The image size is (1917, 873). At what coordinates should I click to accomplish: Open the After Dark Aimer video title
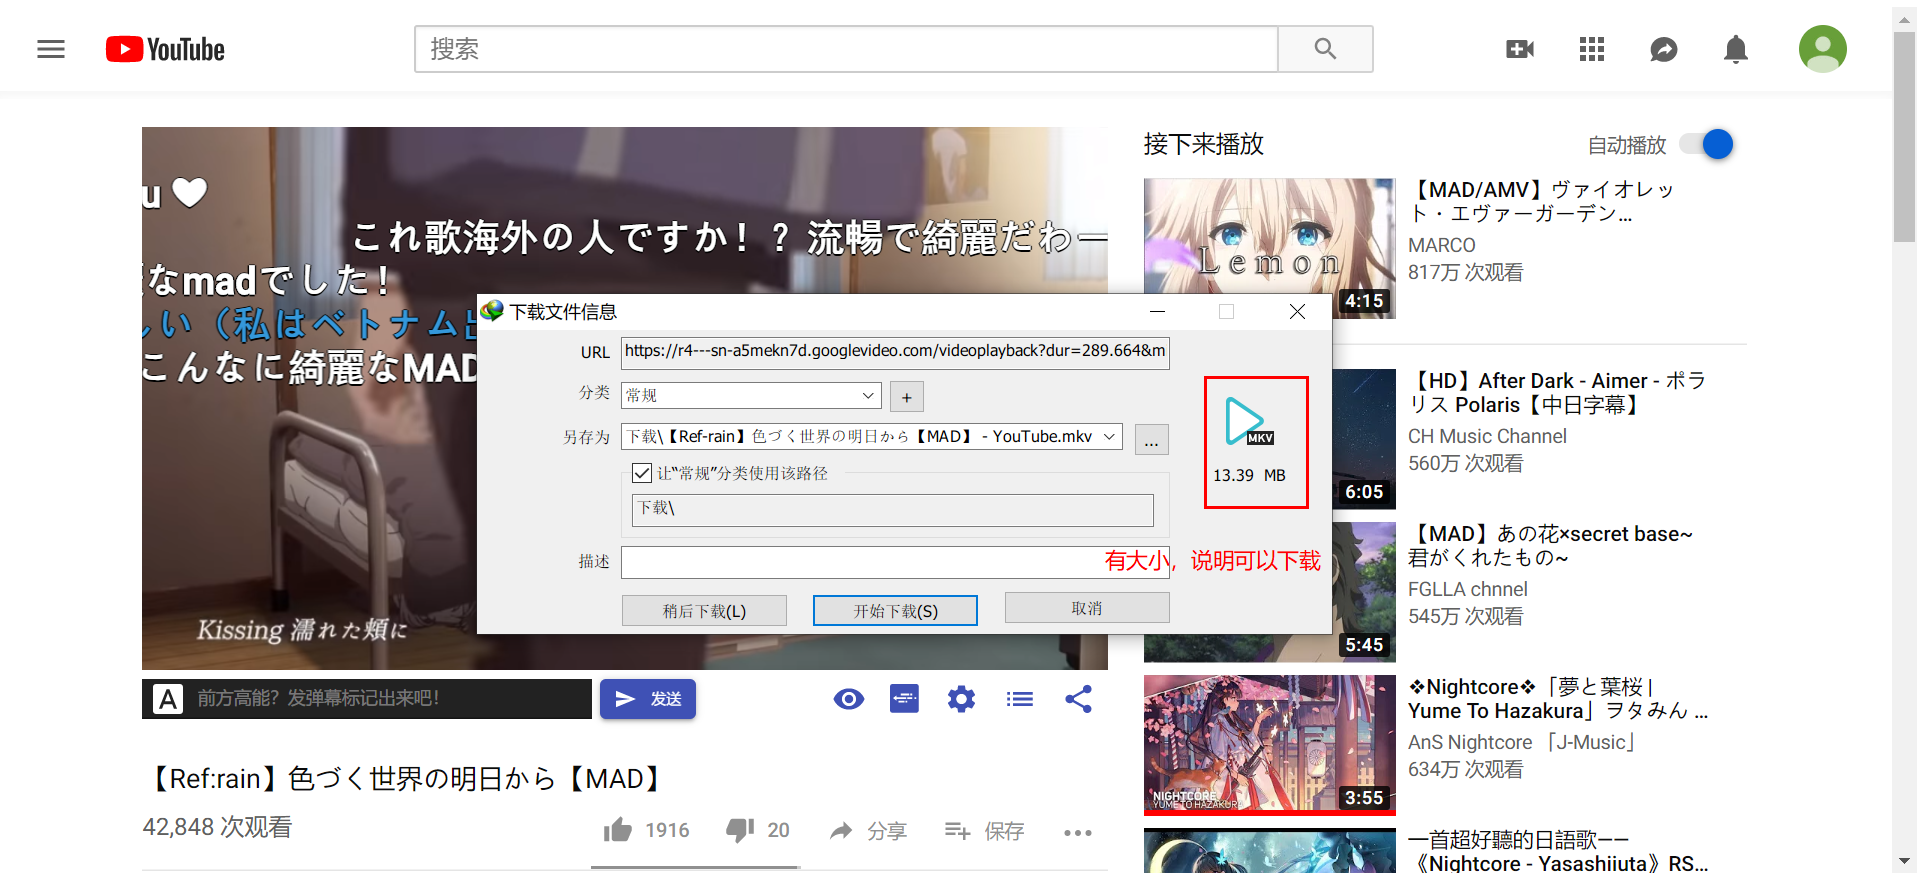1558,393
